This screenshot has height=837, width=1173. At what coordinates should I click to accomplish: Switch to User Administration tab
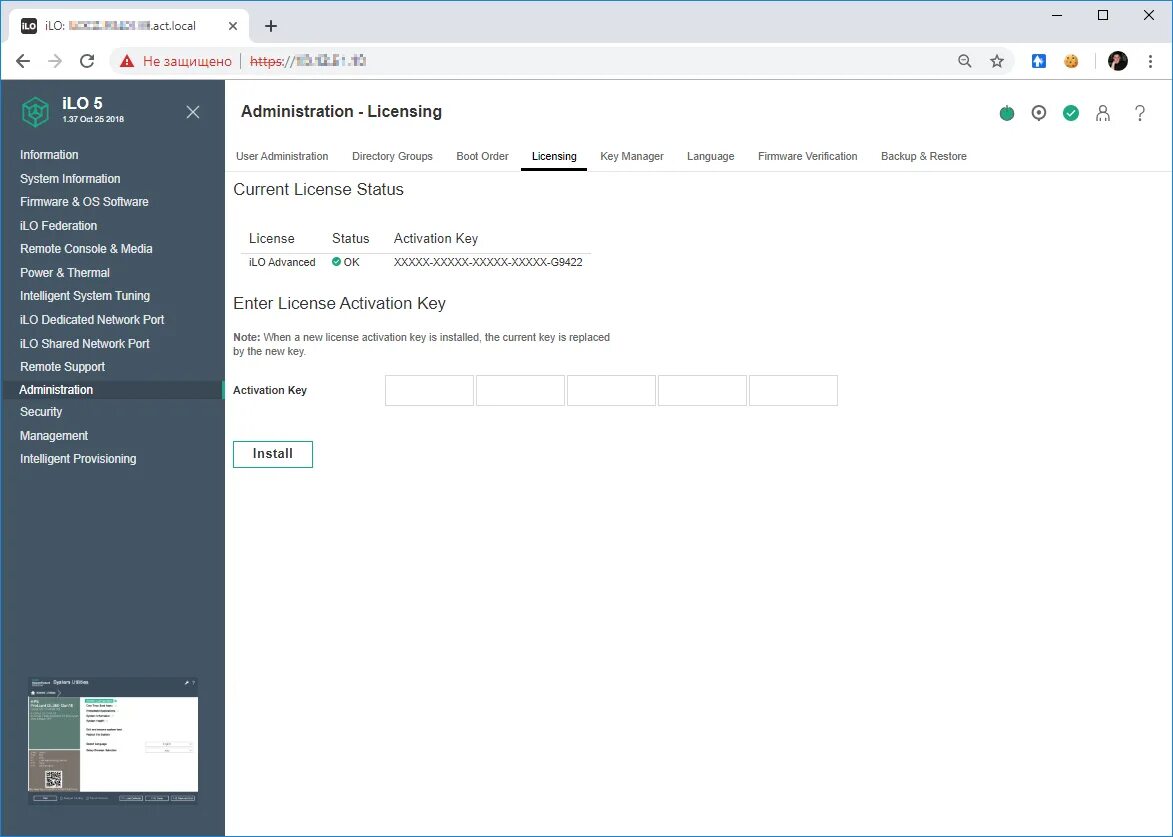tap(282, 156)
